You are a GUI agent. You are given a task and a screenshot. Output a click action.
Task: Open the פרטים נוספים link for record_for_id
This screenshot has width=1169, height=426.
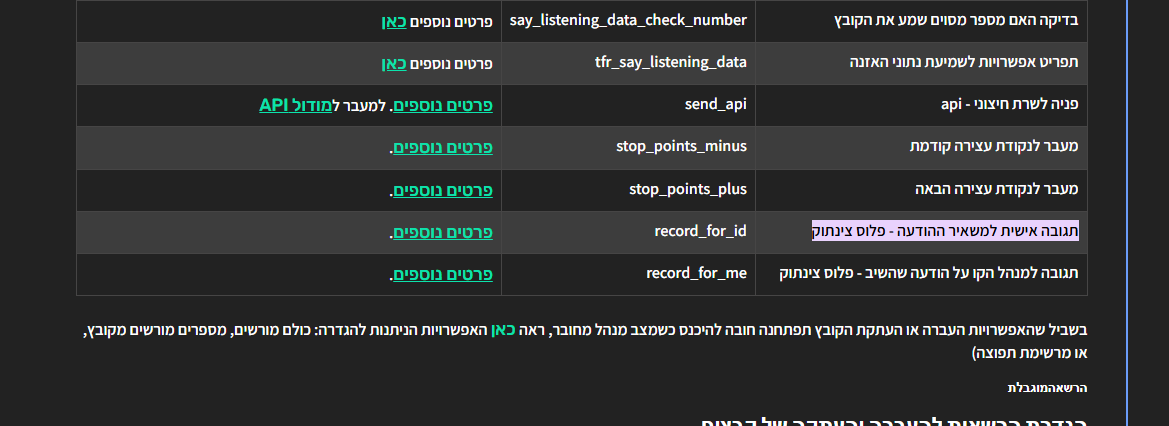click(x=443, y=232)
